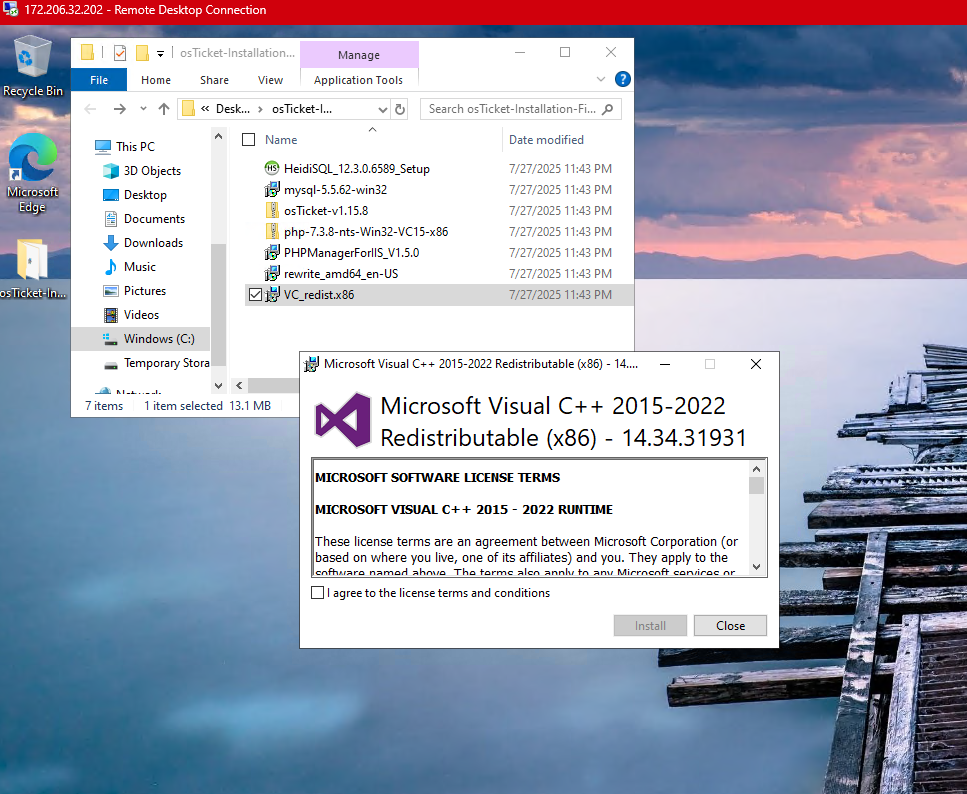Open the address bar history dropdown
This screenshot has height=794, width=967.
click(x=383, y=109)
